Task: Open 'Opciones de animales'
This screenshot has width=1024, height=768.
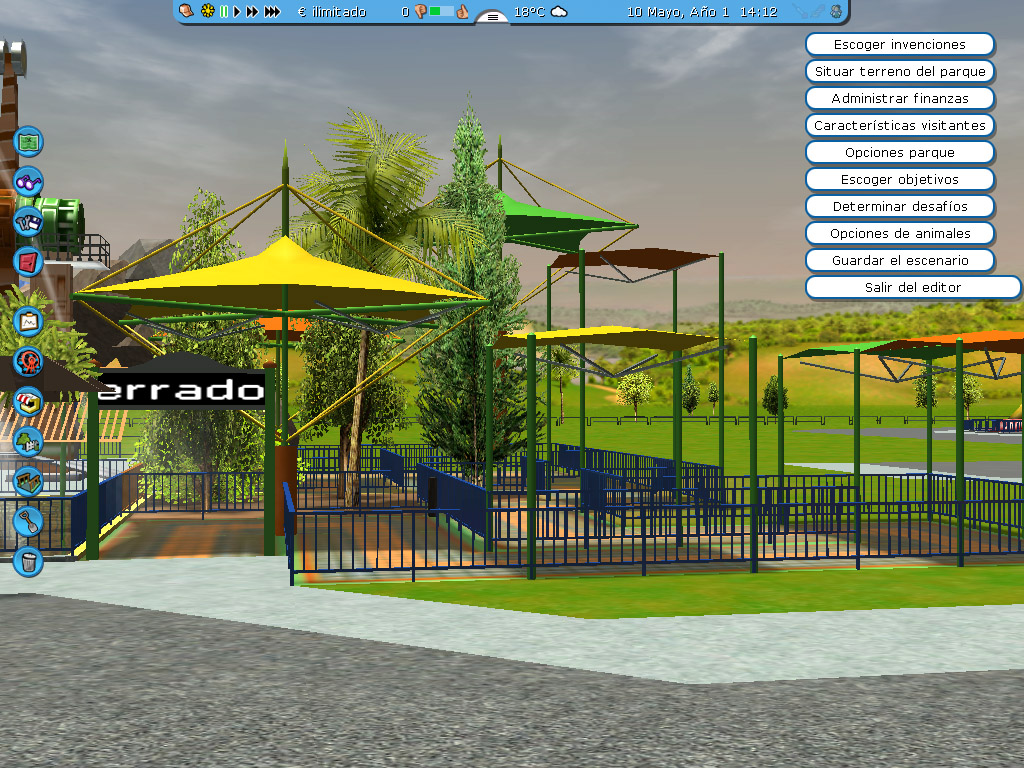Action: click(x=900, y=233)
